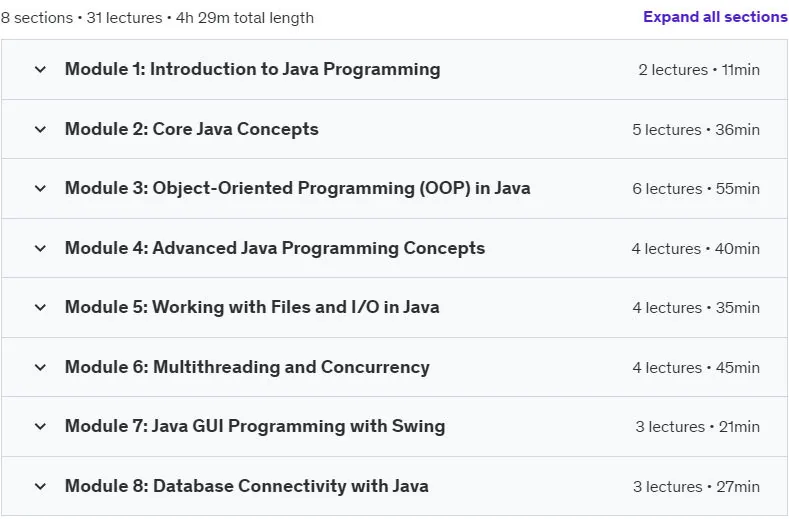This screenshot has height=519, width=789.
Task: Expand all sections link
Action: point(715,17)
